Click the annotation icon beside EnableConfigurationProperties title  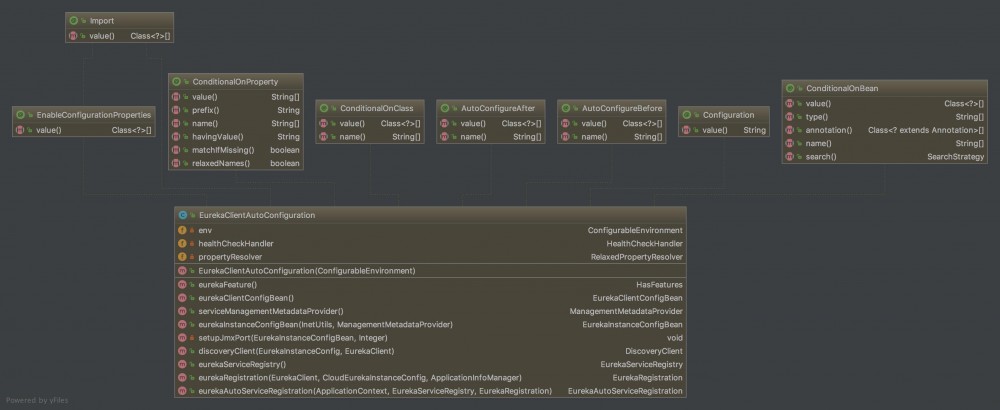tap(20, 115)
